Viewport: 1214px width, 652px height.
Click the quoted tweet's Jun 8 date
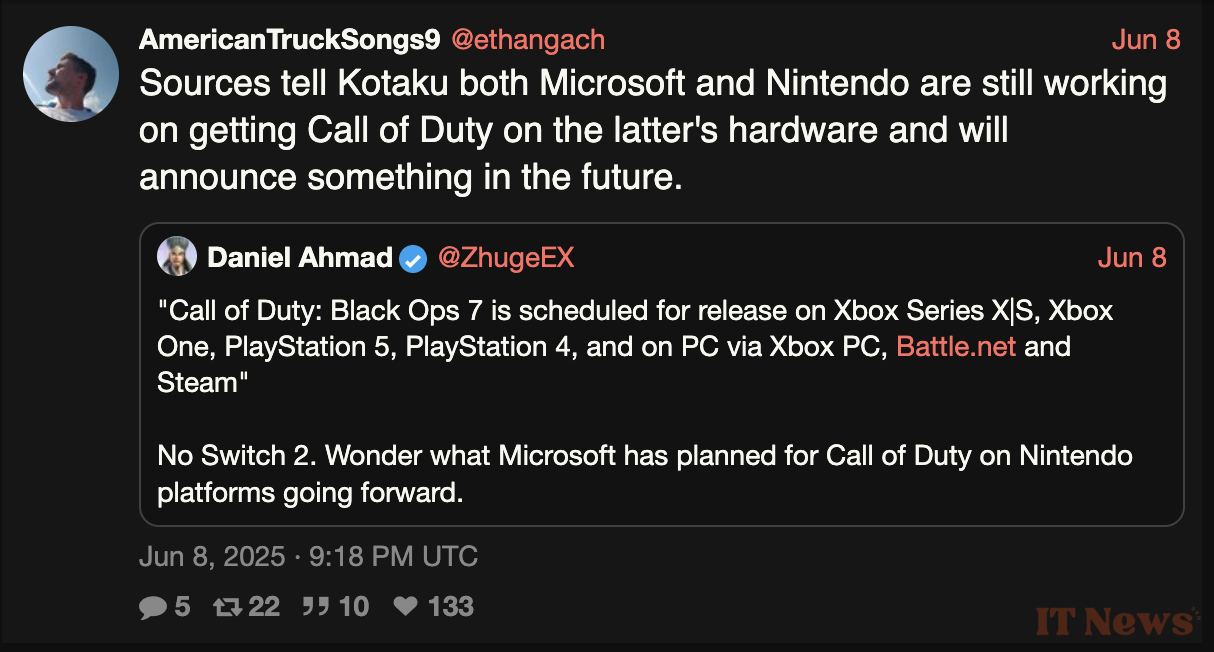[1132, 258]
